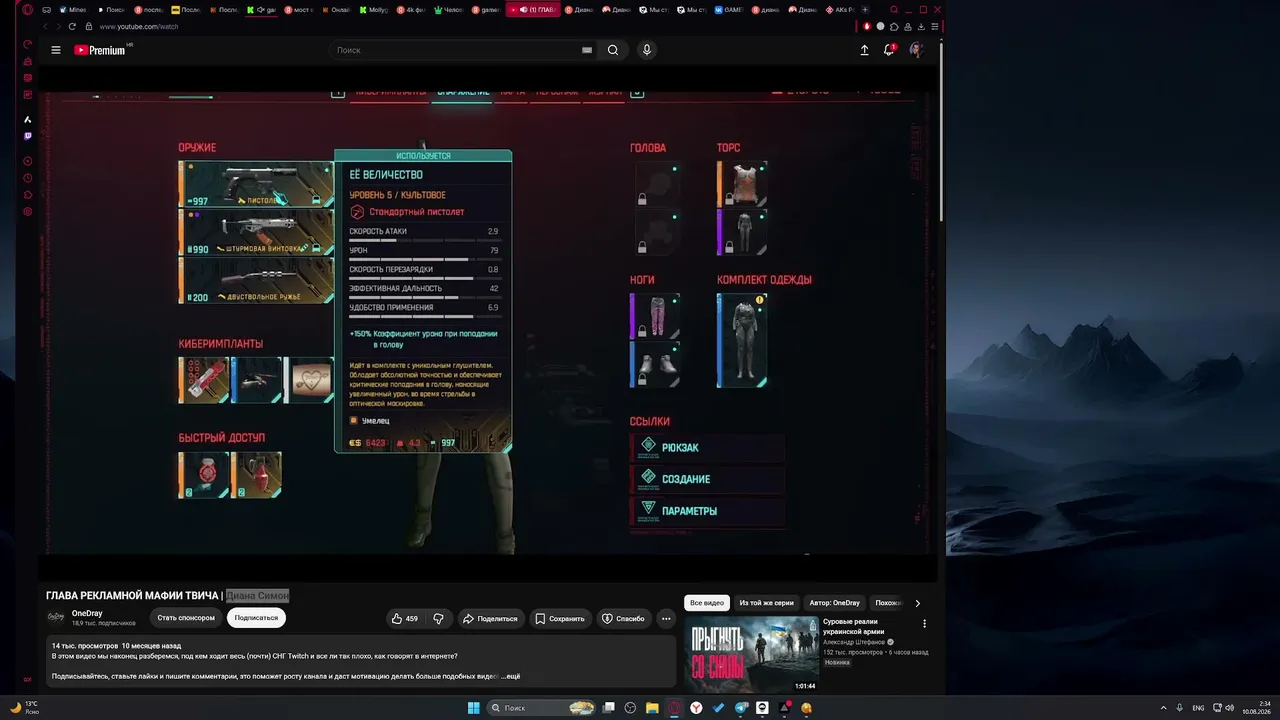This screenshot has width=1280, height=720.
Task: Open the OneDray channel name link
Action: pos(87,613)
